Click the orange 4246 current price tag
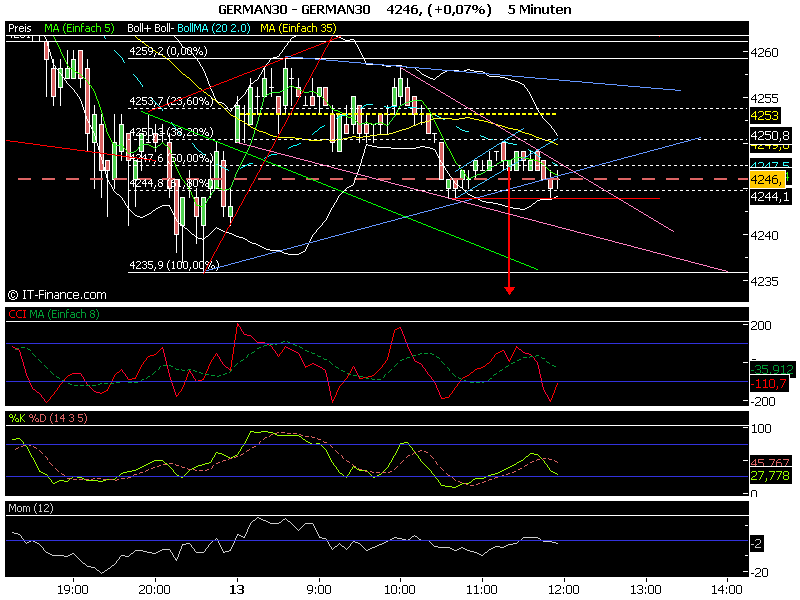The height and width of the screenshot is (600, 800). click(767, 180)
